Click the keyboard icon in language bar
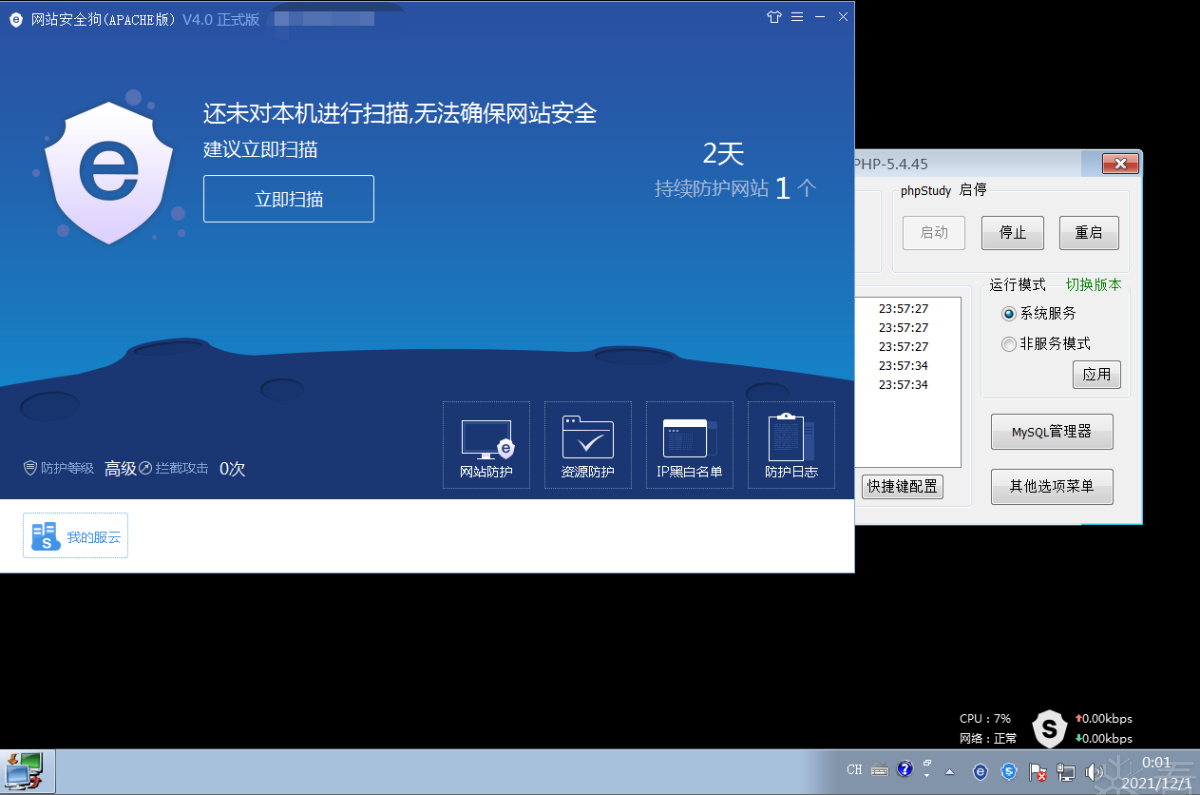This screenshot has width=1200, height=795. pyautogui.click(x=880, y=771)
